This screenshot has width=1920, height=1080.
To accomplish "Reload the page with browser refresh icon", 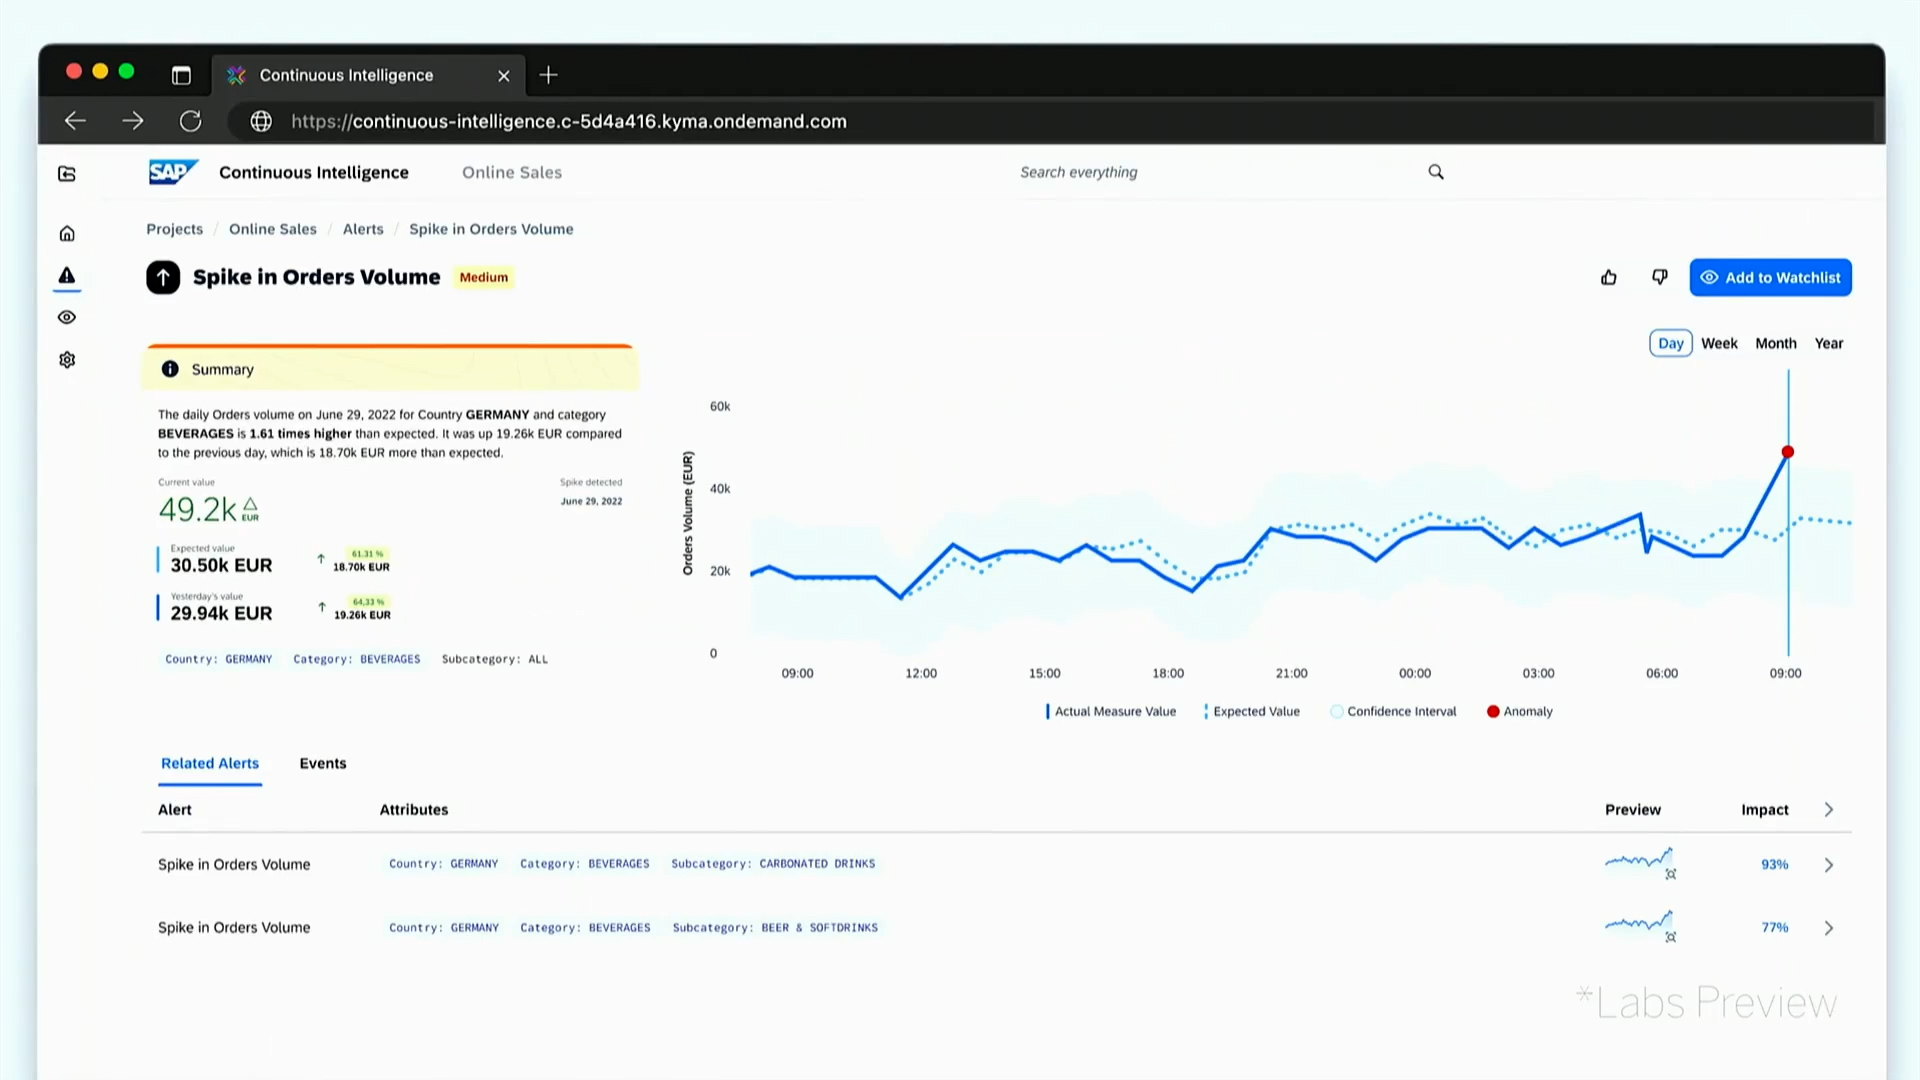I will coord(190,121).
